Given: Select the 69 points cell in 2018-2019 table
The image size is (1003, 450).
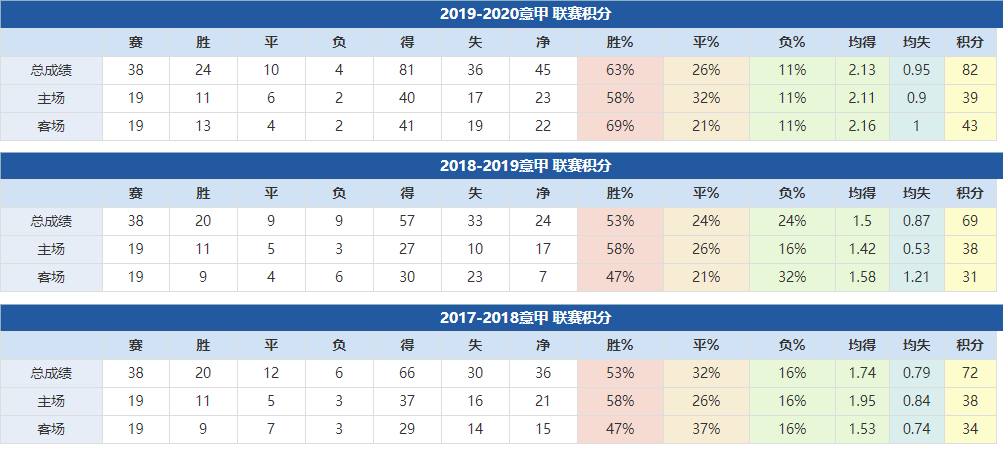Looking at the screenshot, I should pyautogui.click(x=969, y=221).
